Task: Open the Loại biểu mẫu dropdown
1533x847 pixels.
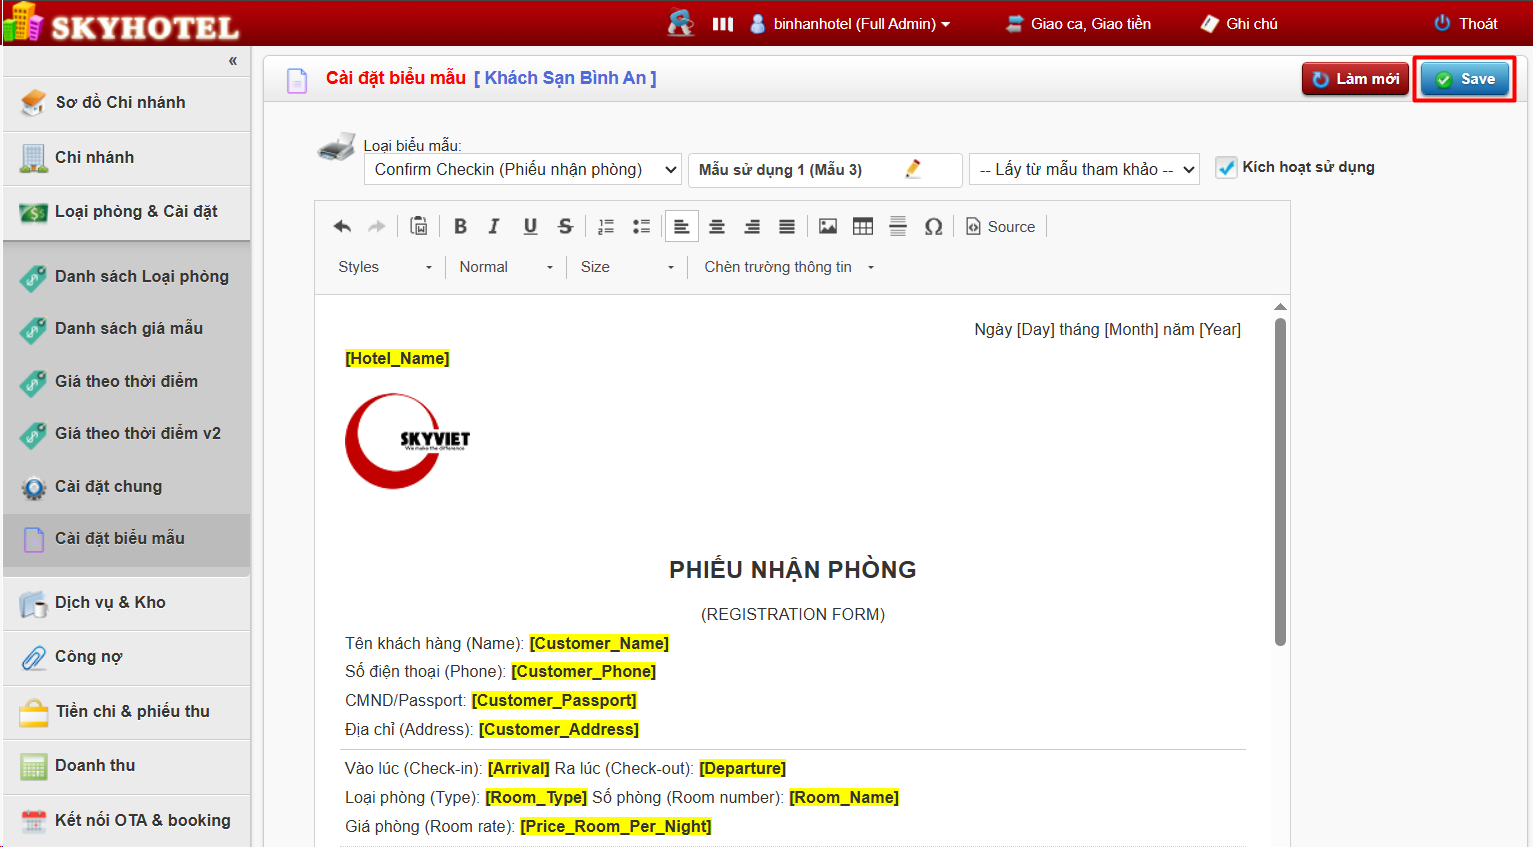Action: point(523,170)
